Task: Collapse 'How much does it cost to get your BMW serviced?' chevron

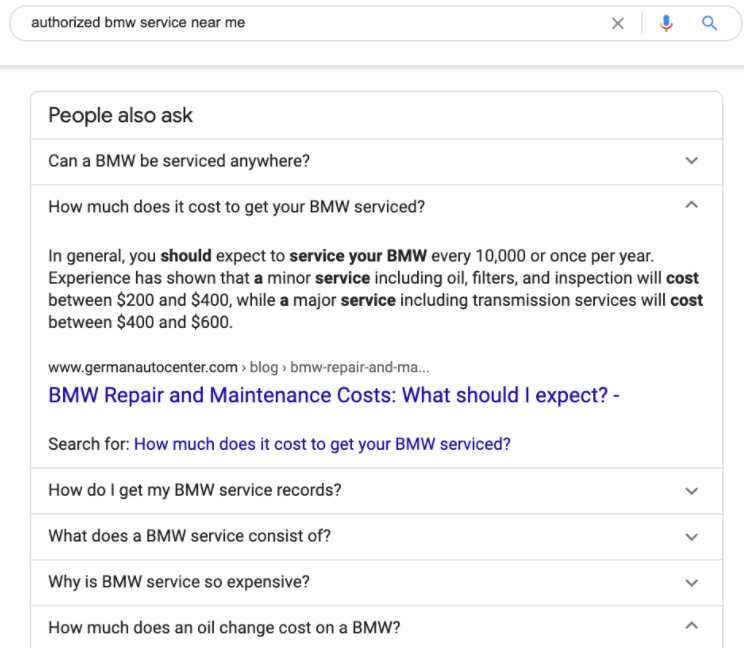Action: 692,205
